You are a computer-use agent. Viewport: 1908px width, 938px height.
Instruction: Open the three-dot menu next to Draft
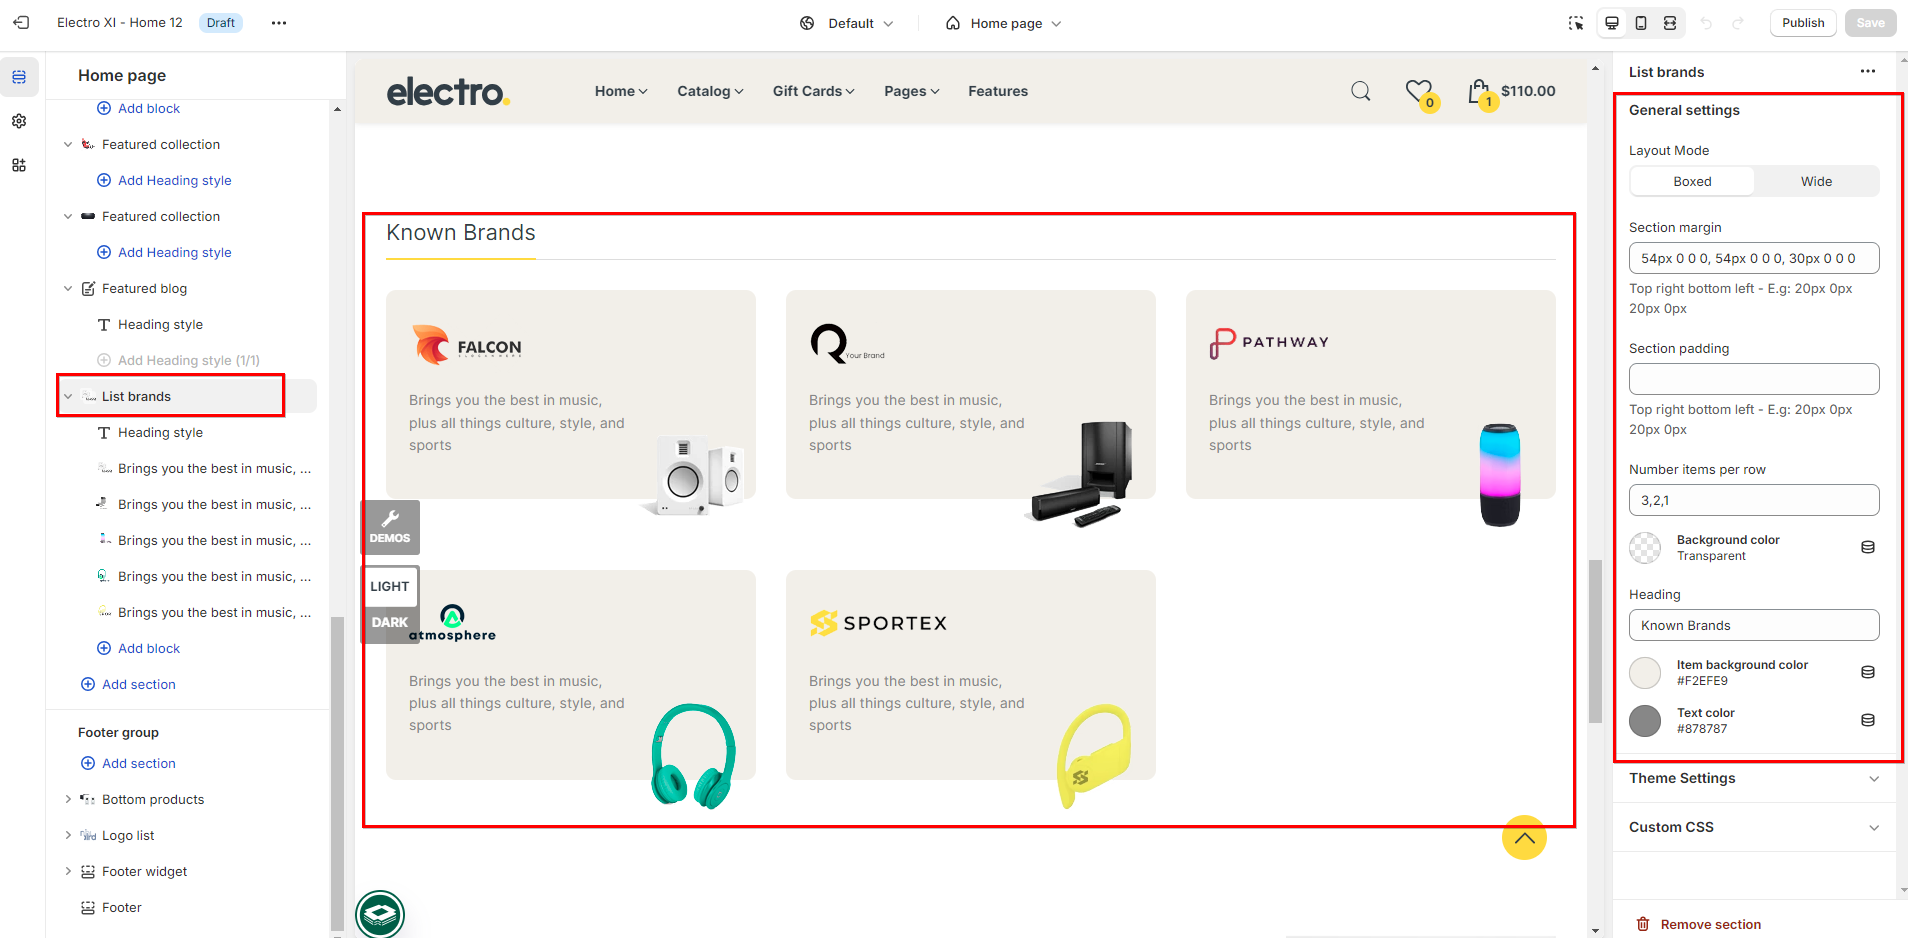[279, 23]
